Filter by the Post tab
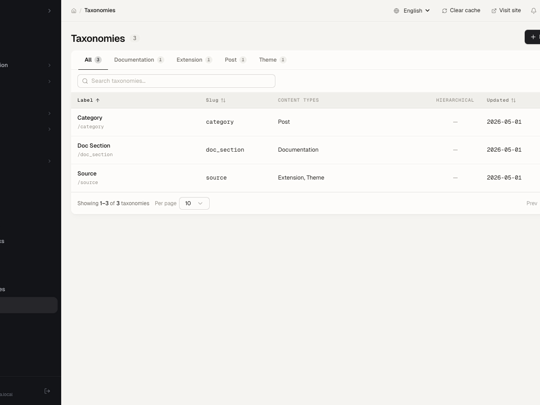The width and height of the screenshot is (540, 405). coord(235,60)
